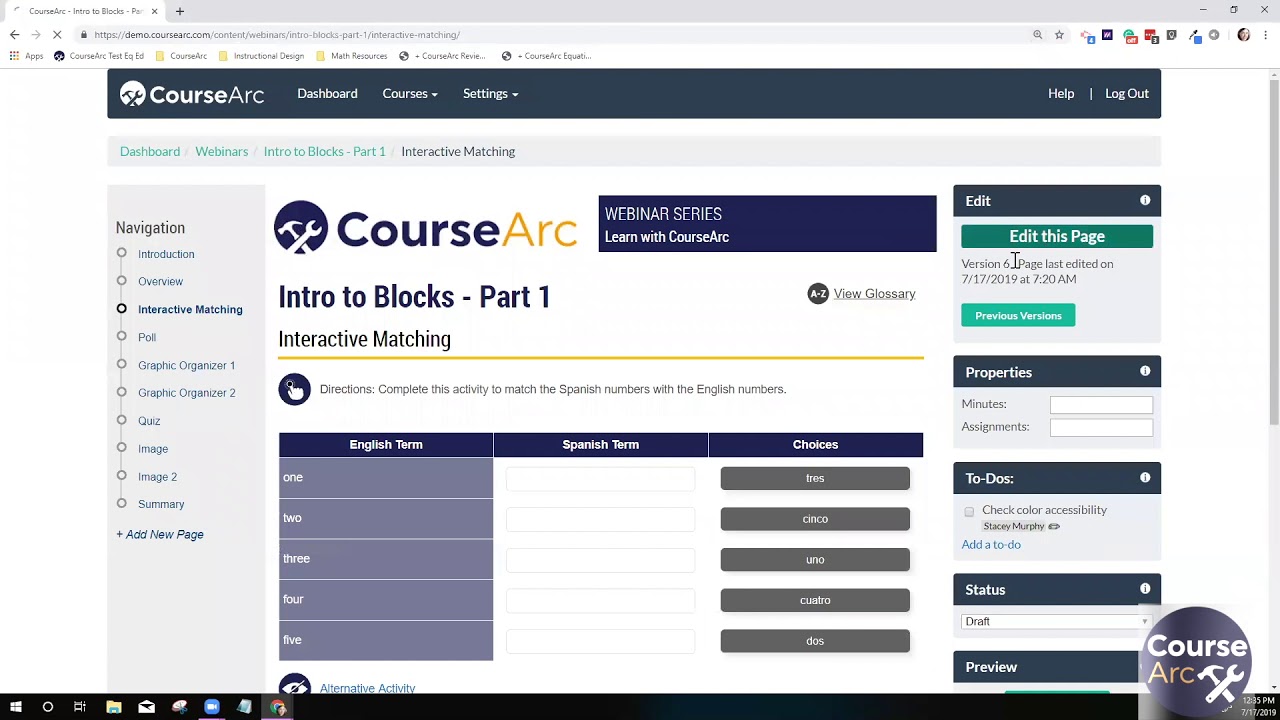Click Help in the top navbar
The height and width of the screenshot is (720, 1280).
tap(1061, 94)
